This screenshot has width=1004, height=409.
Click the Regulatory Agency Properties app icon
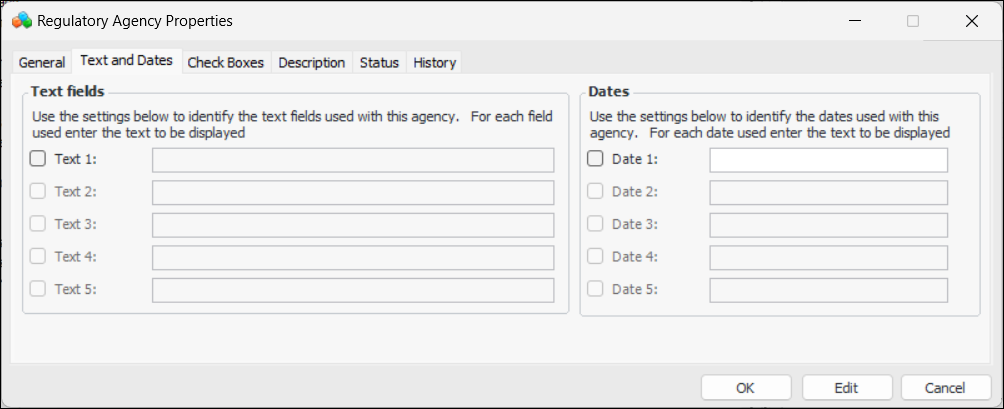tap(21, 20)
